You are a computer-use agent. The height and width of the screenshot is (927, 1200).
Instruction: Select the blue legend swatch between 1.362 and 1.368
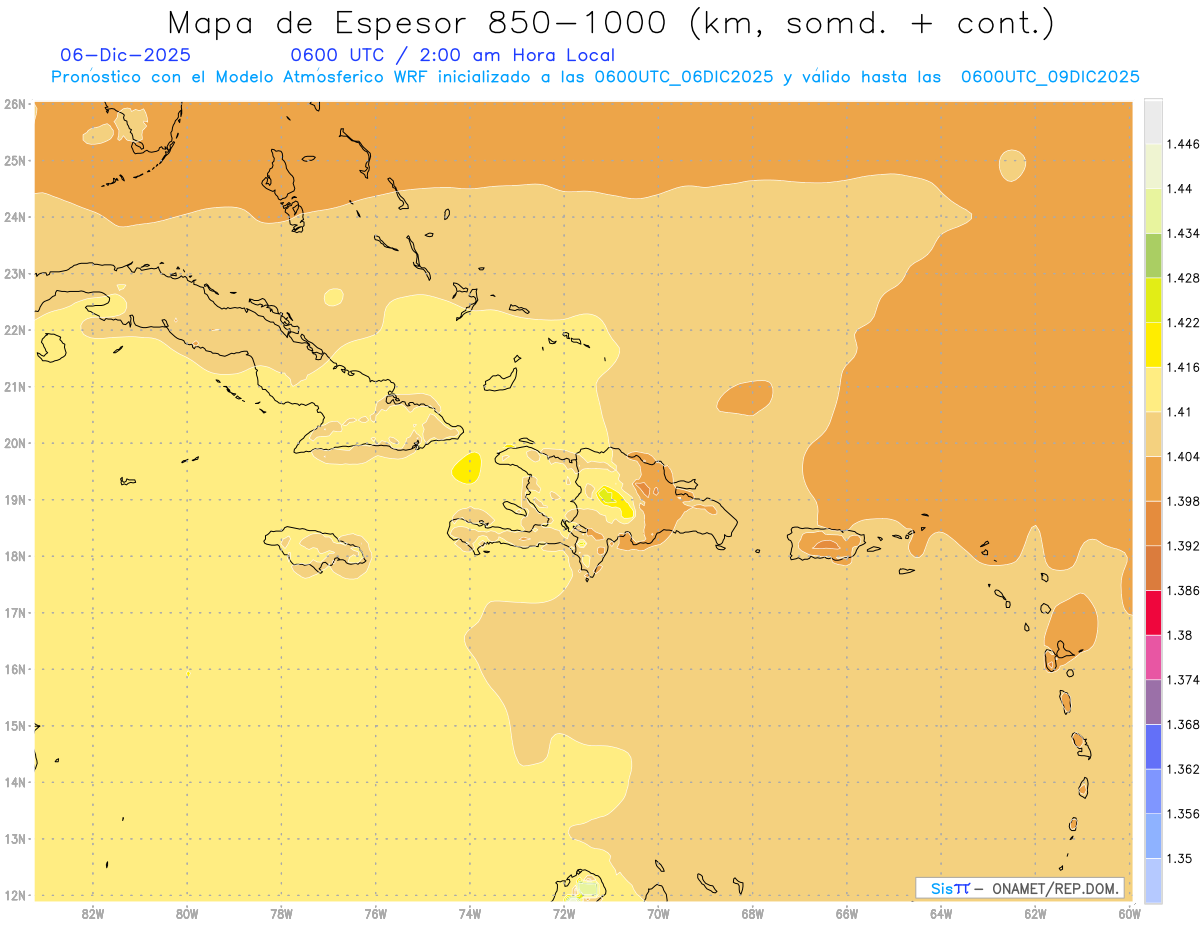[1153, 747]
